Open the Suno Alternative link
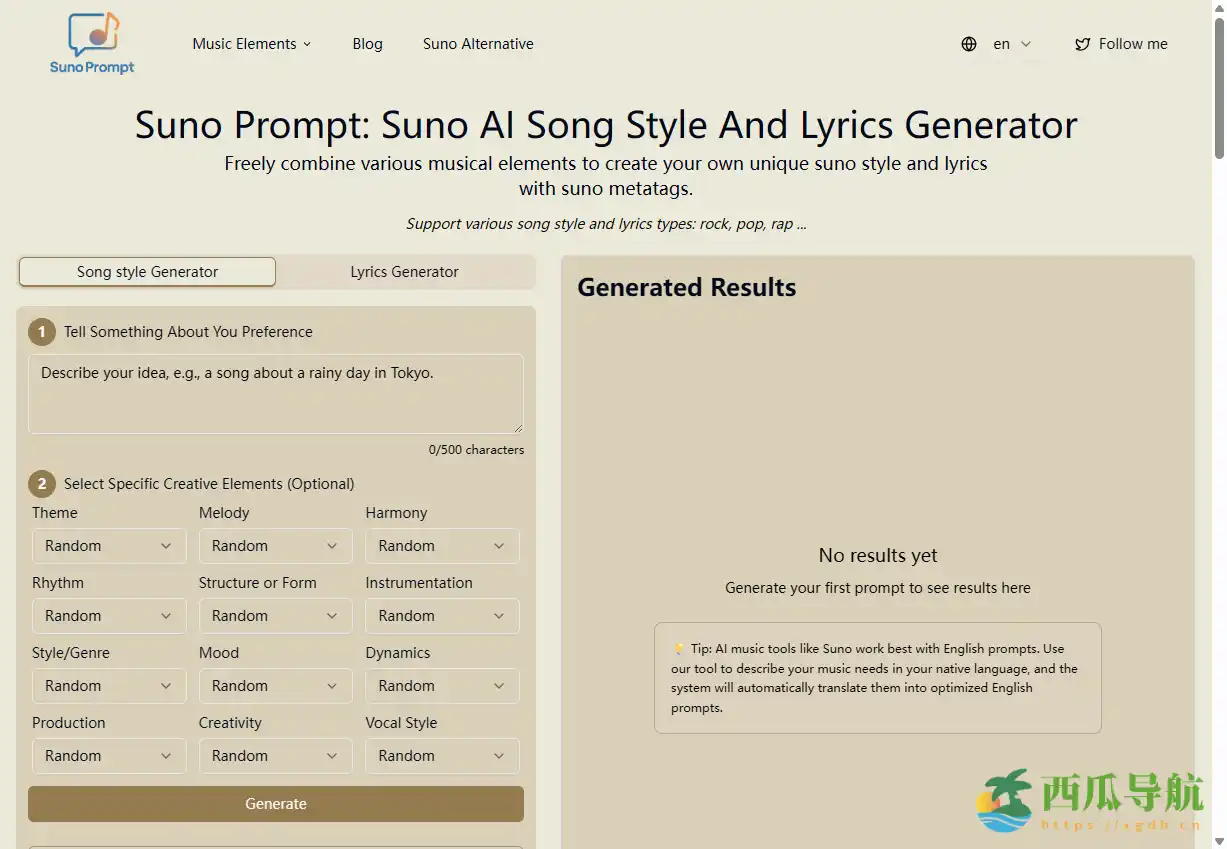This screenshot has width=1227, height=849. point(478,44)
